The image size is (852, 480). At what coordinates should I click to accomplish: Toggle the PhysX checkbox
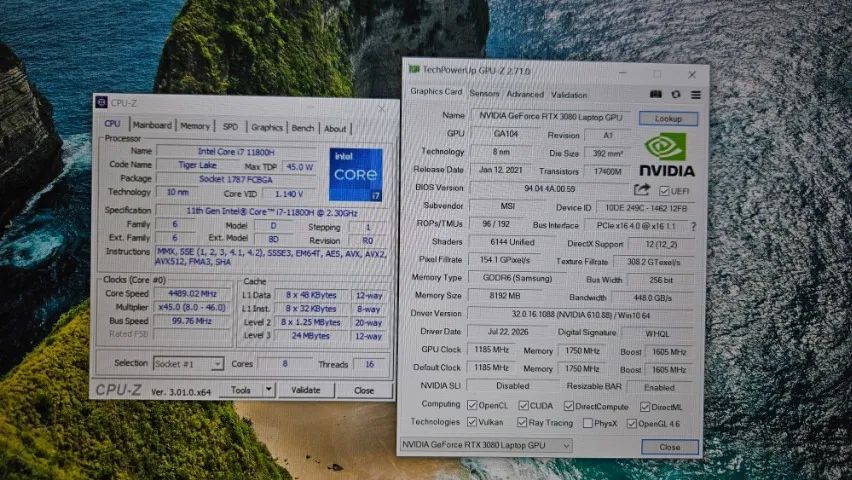pos(587,423)
